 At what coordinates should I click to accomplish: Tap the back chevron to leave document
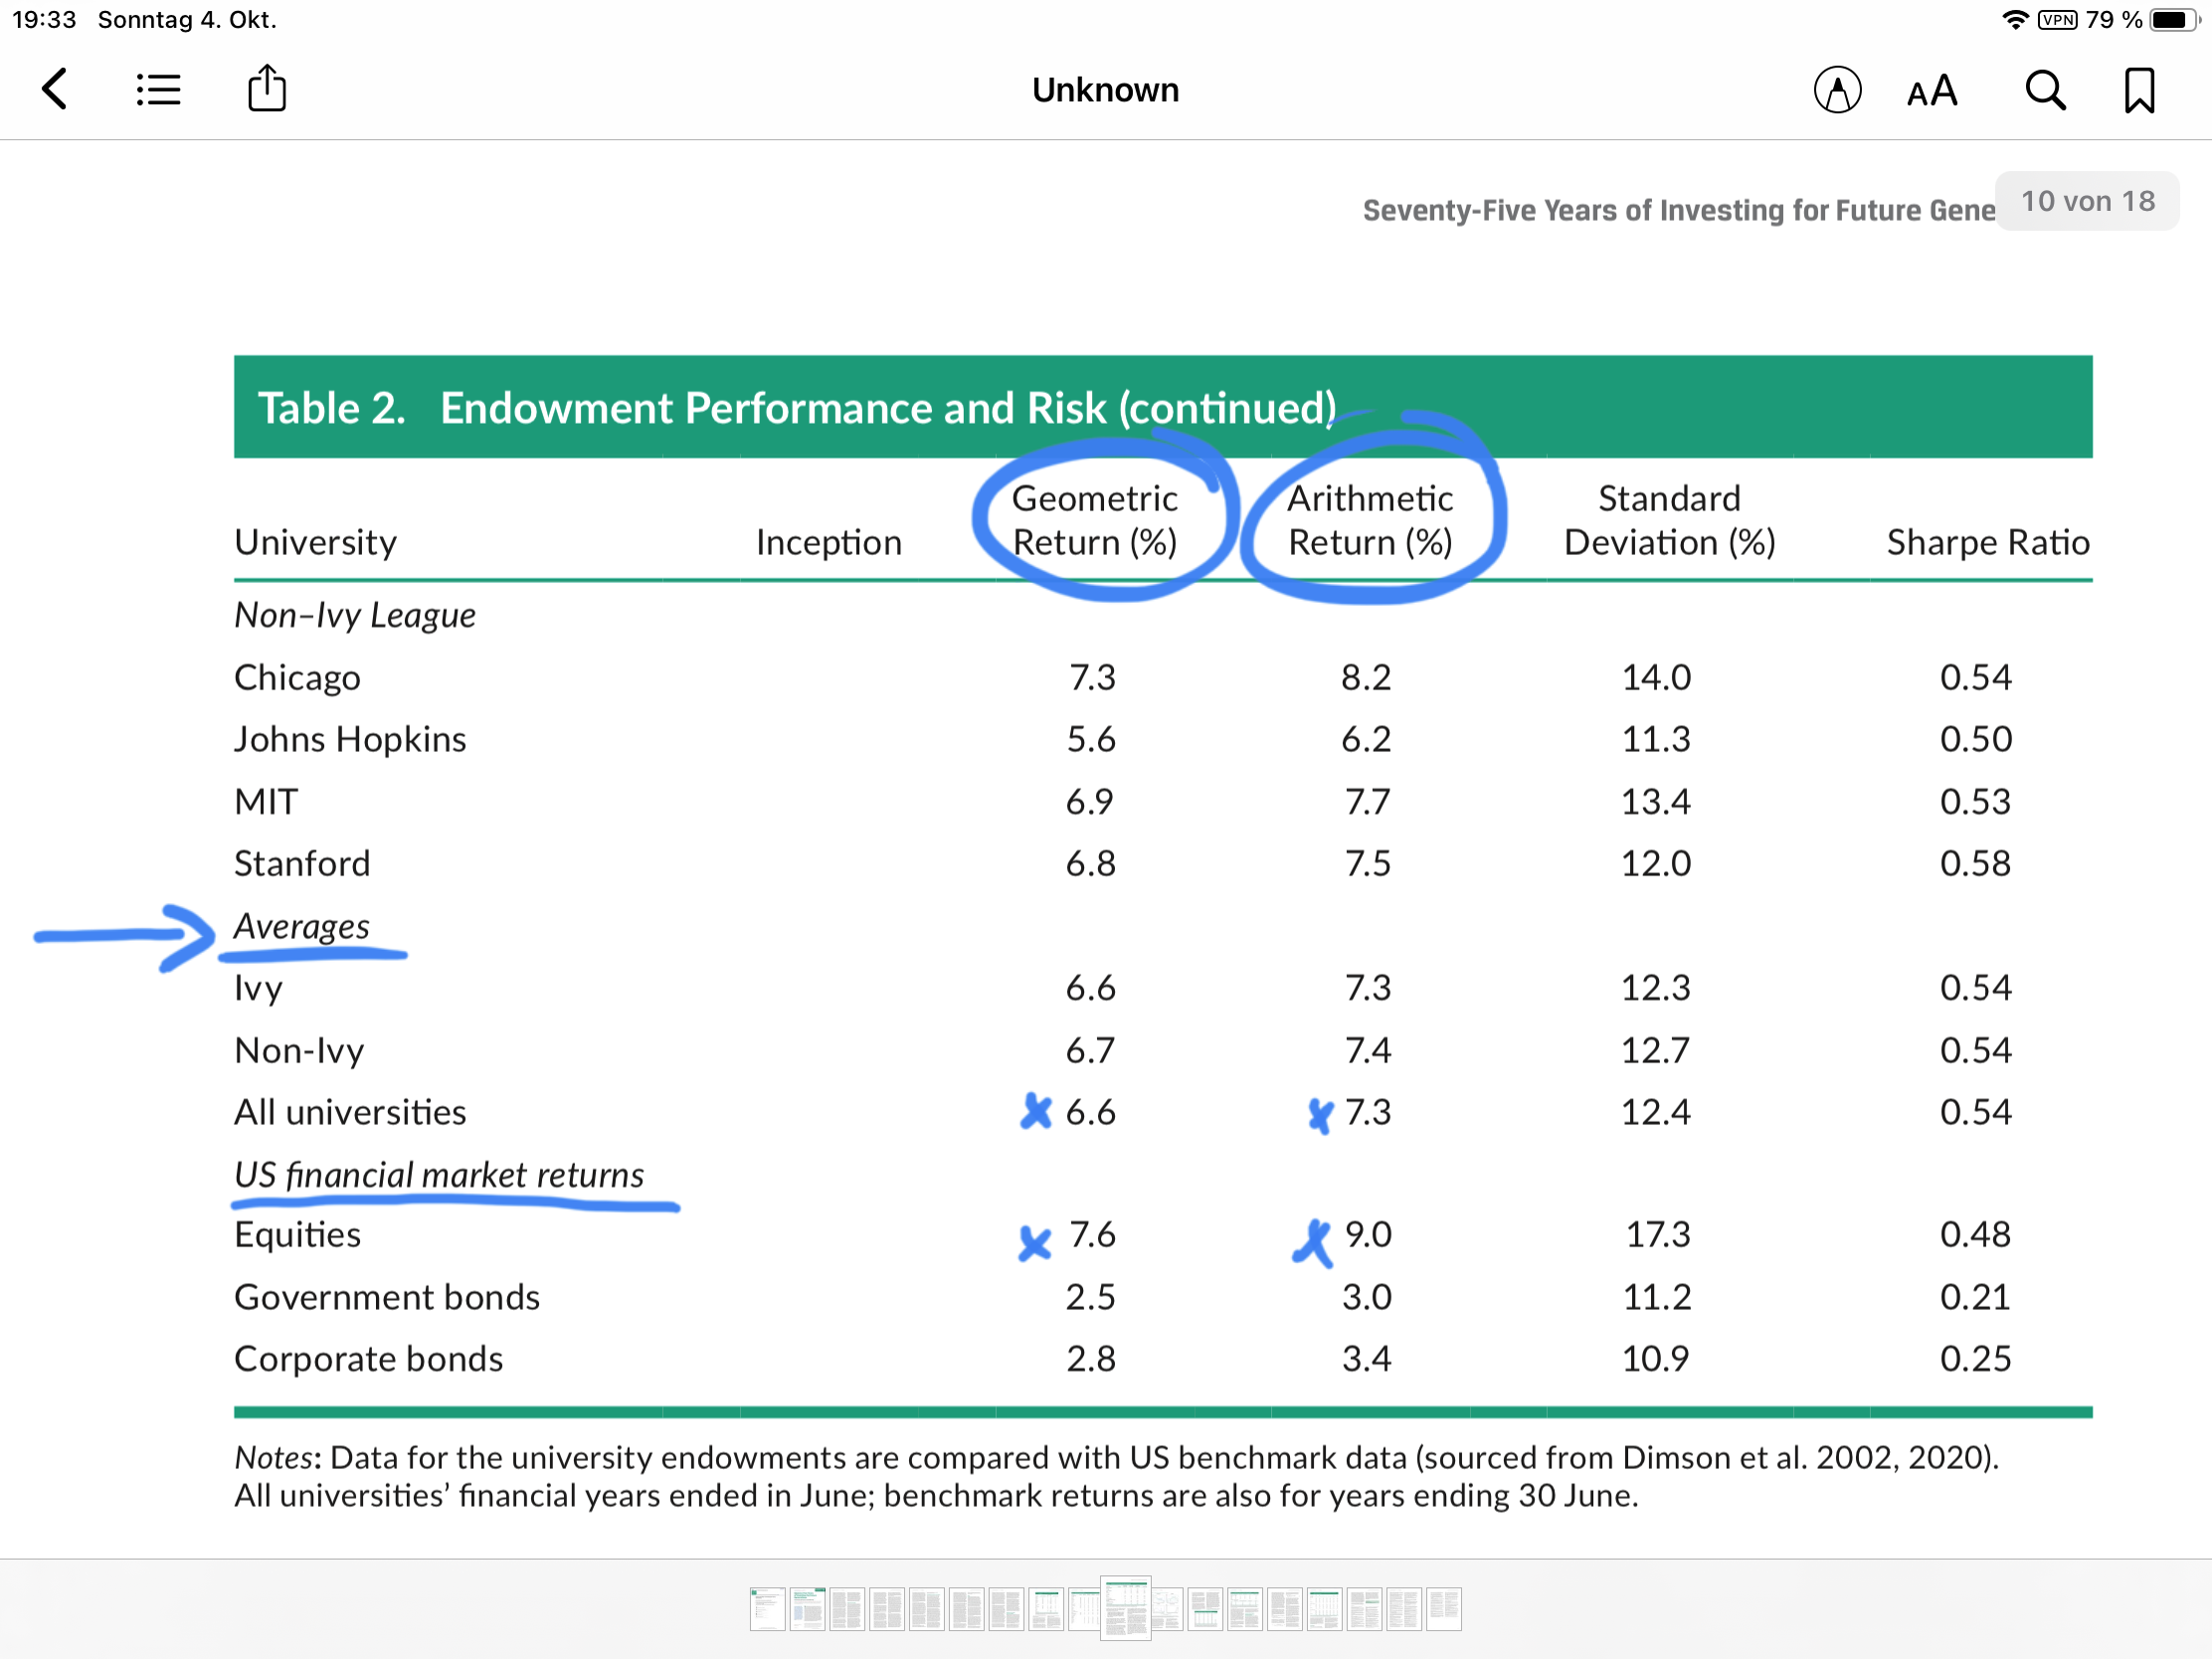55,90
